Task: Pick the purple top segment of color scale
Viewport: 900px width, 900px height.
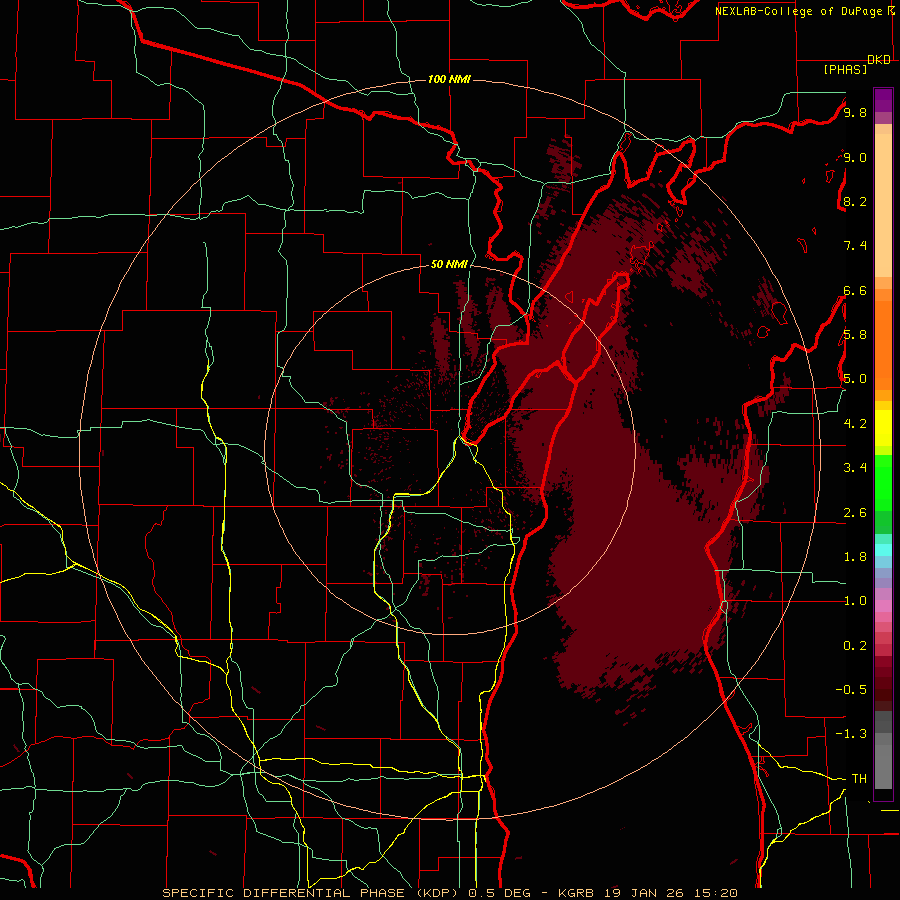Action: click(x=883, y=100)
